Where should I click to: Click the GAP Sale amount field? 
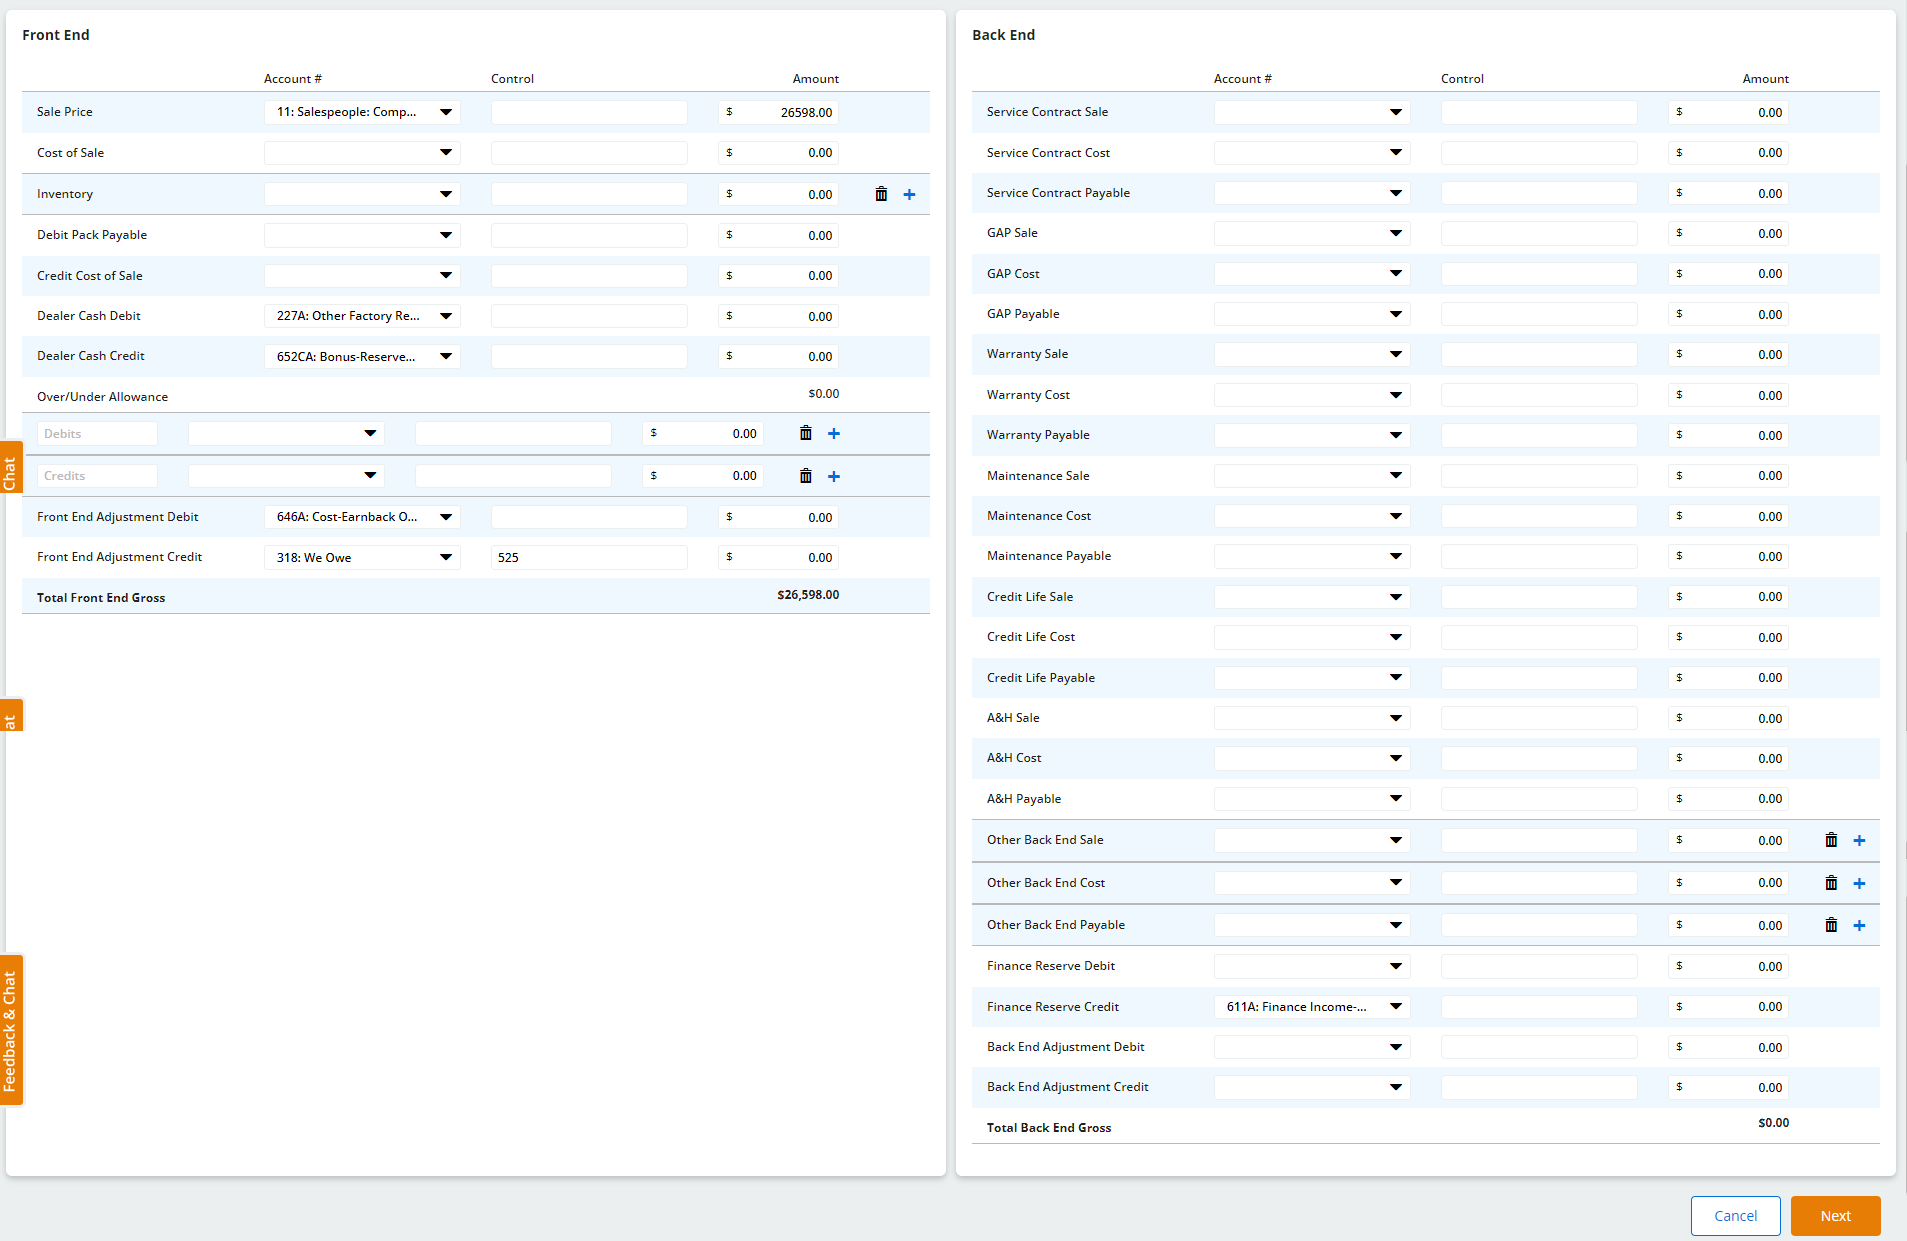[1735, 233]
